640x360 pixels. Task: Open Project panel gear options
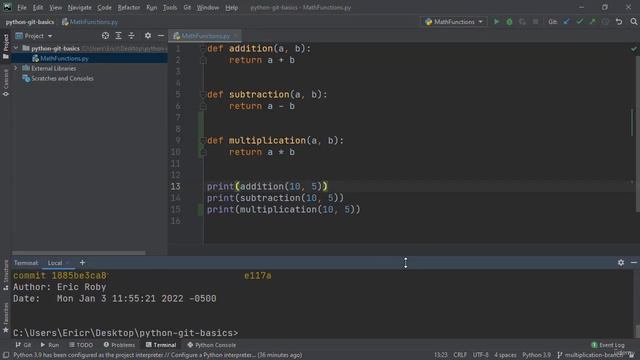click(148, 36)
